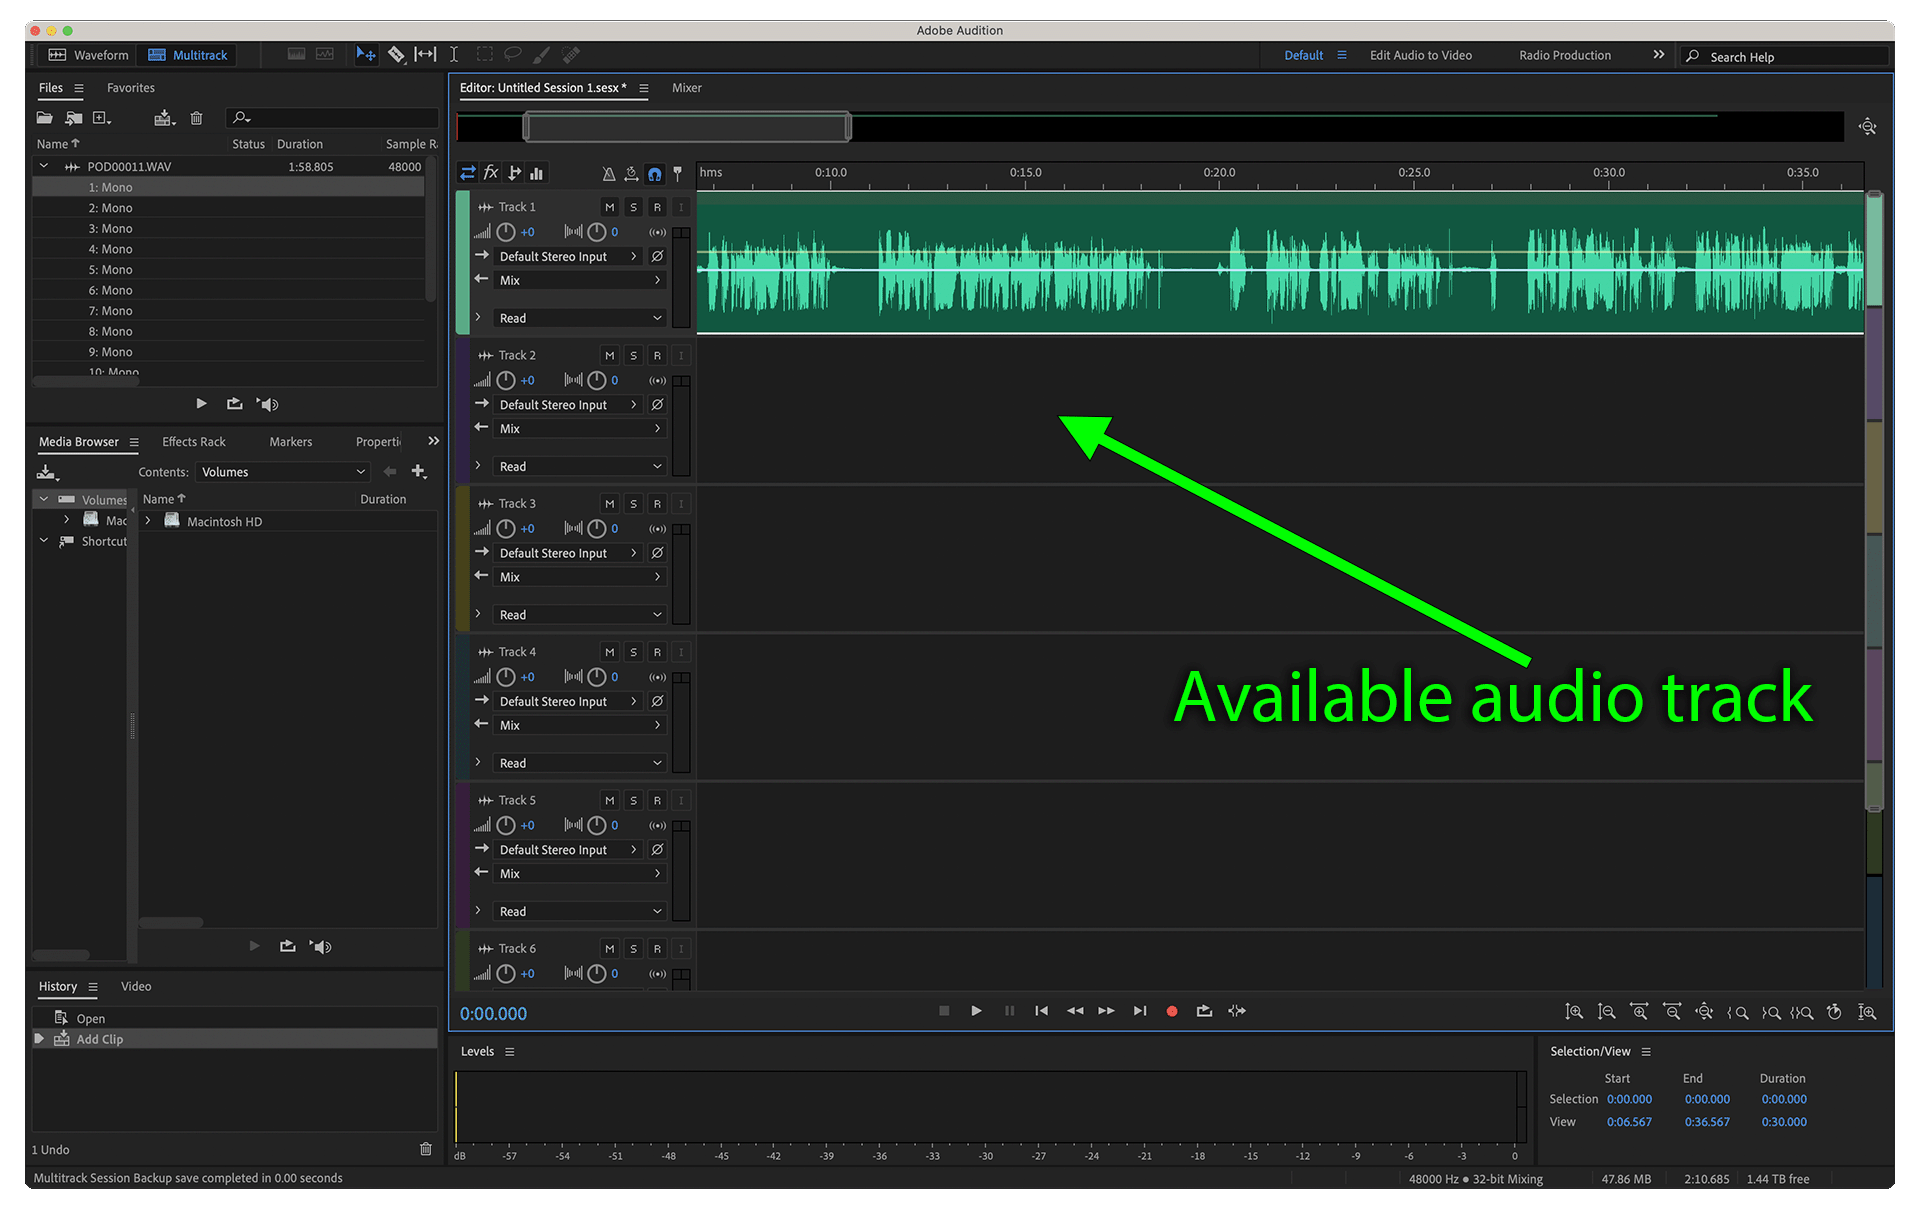
Task: Toggle the metronome icon
Action: click(x=608, y=174)
